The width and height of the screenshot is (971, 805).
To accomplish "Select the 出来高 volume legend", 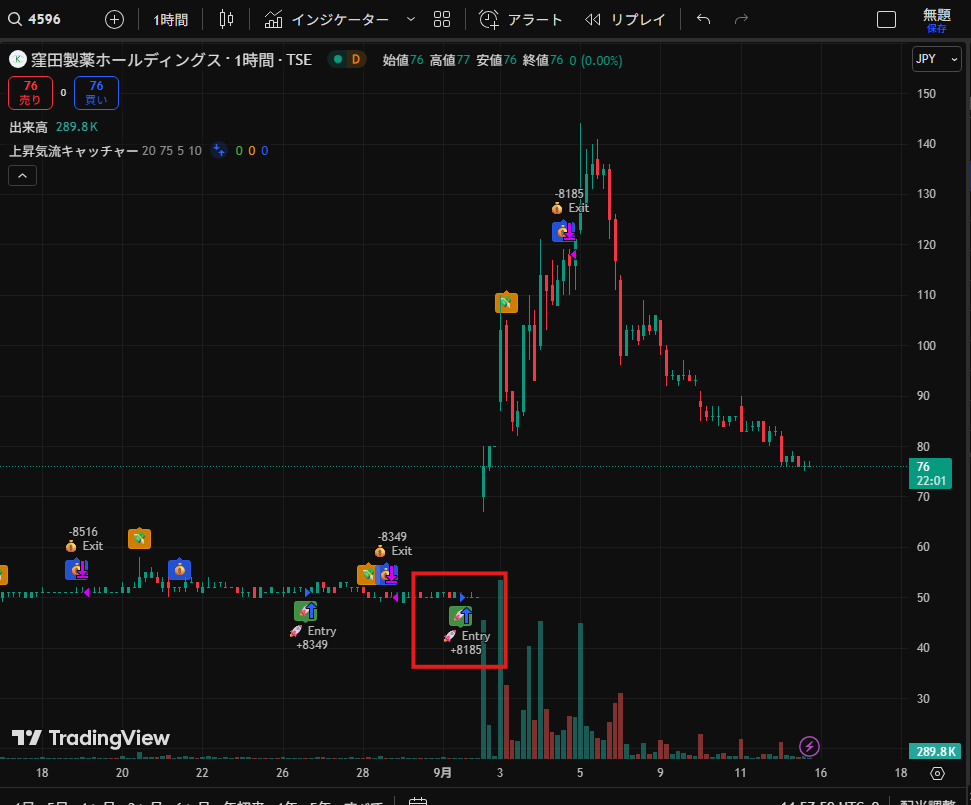I will click(28, 127).
